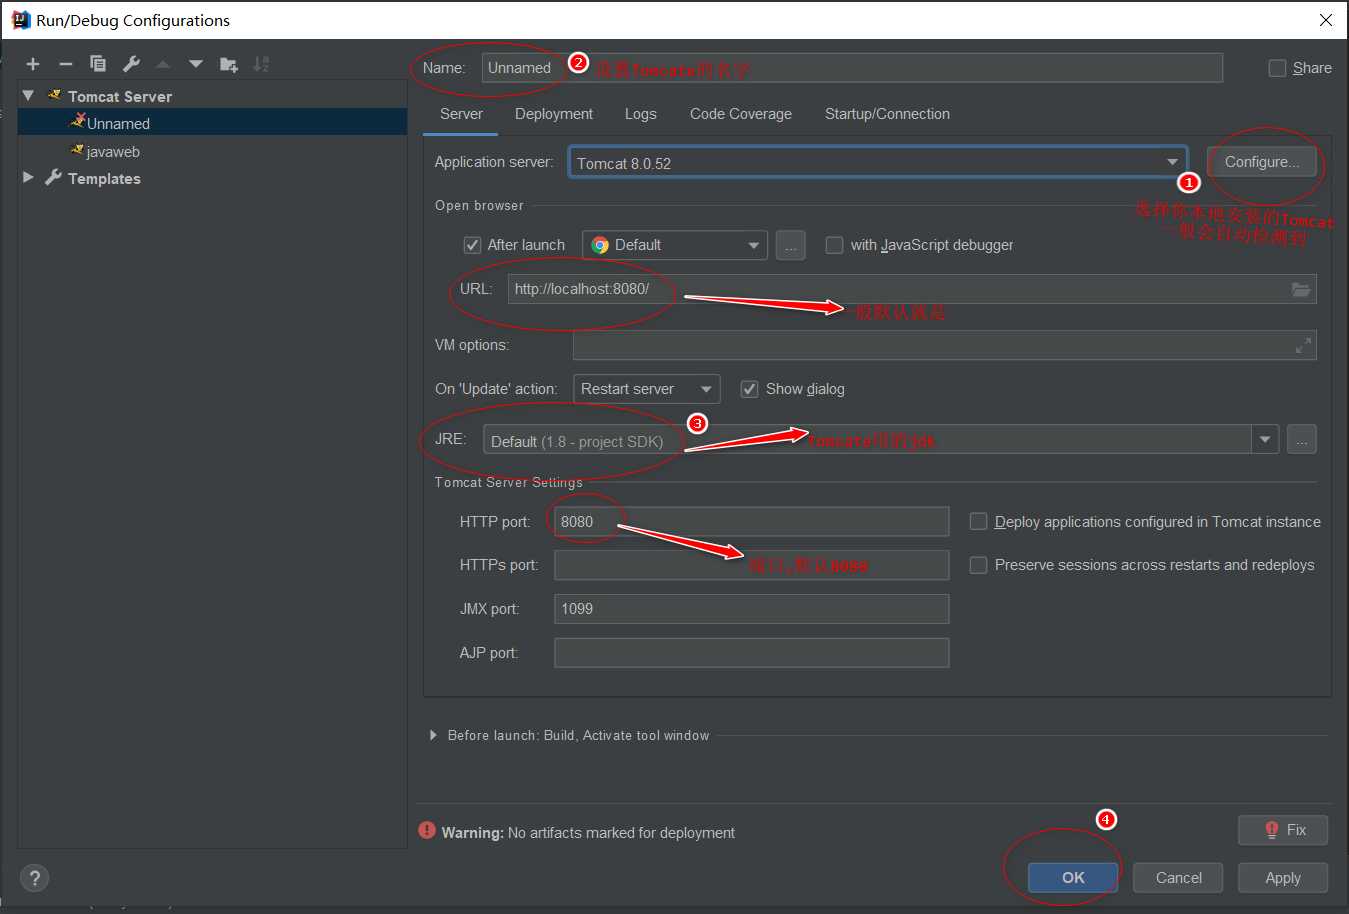Enable the Share checkbox

coord(1277,68)
